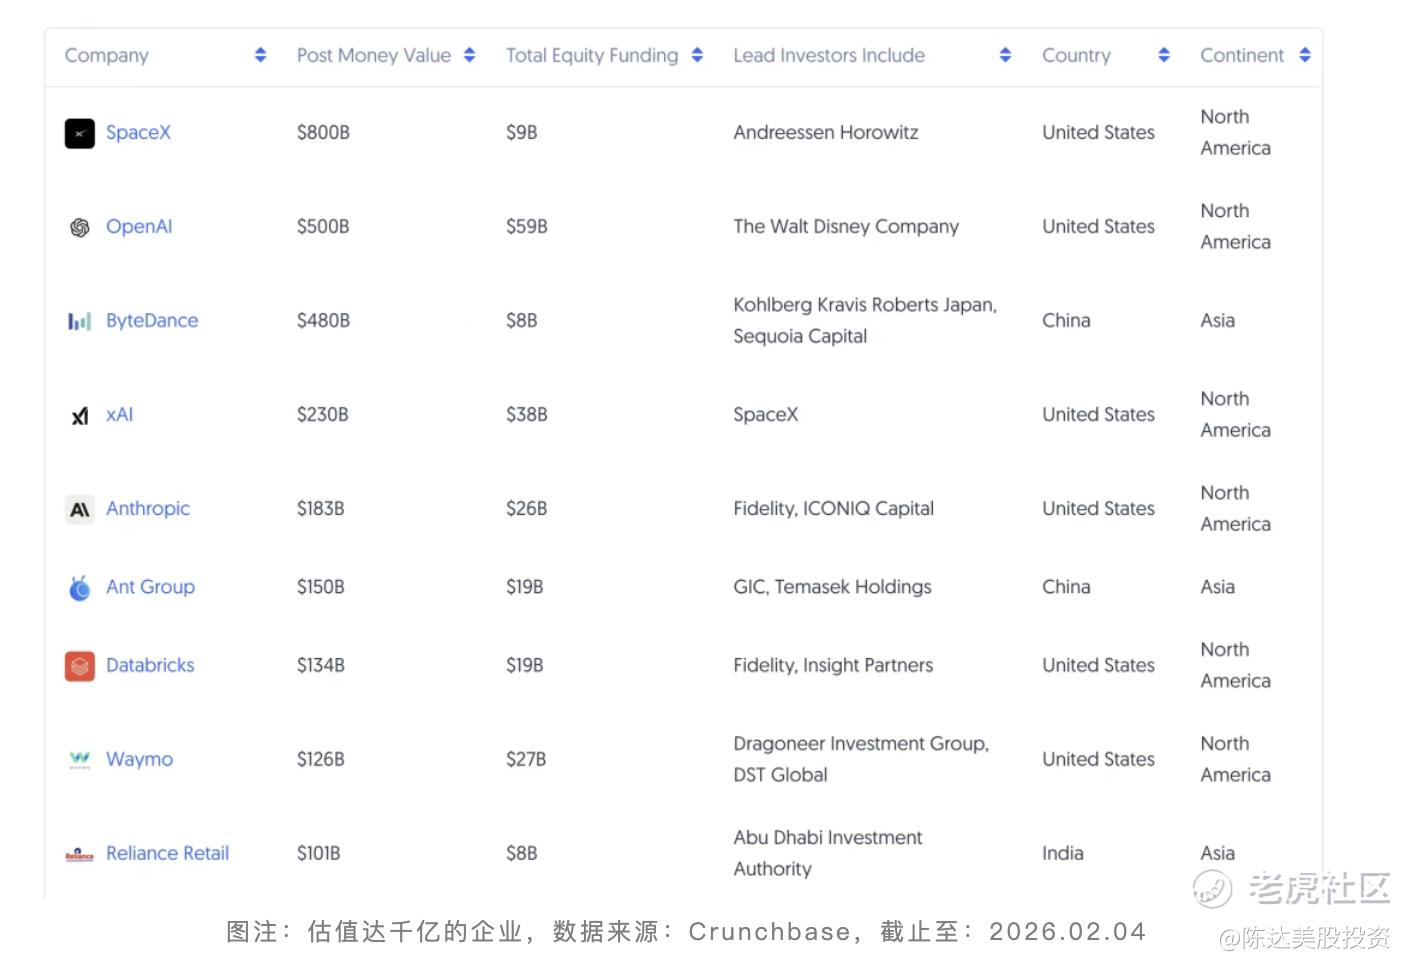Click the Waymo logo icon
Image resolution: width=1418 pixels, height=970 pixels.
tap(80, 760)
